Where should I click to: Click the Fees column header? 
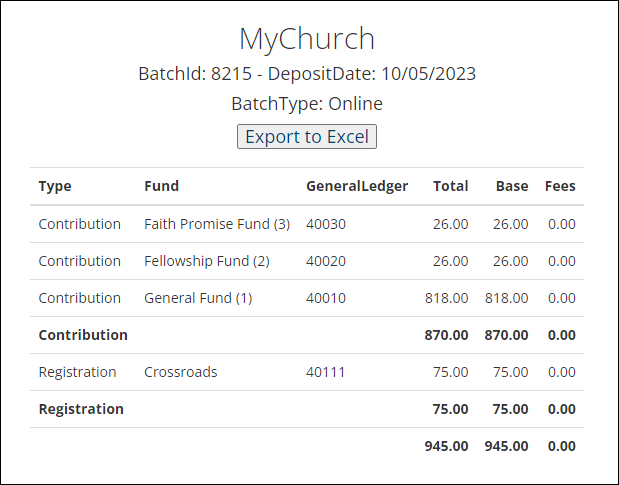[x=560, y=186]
